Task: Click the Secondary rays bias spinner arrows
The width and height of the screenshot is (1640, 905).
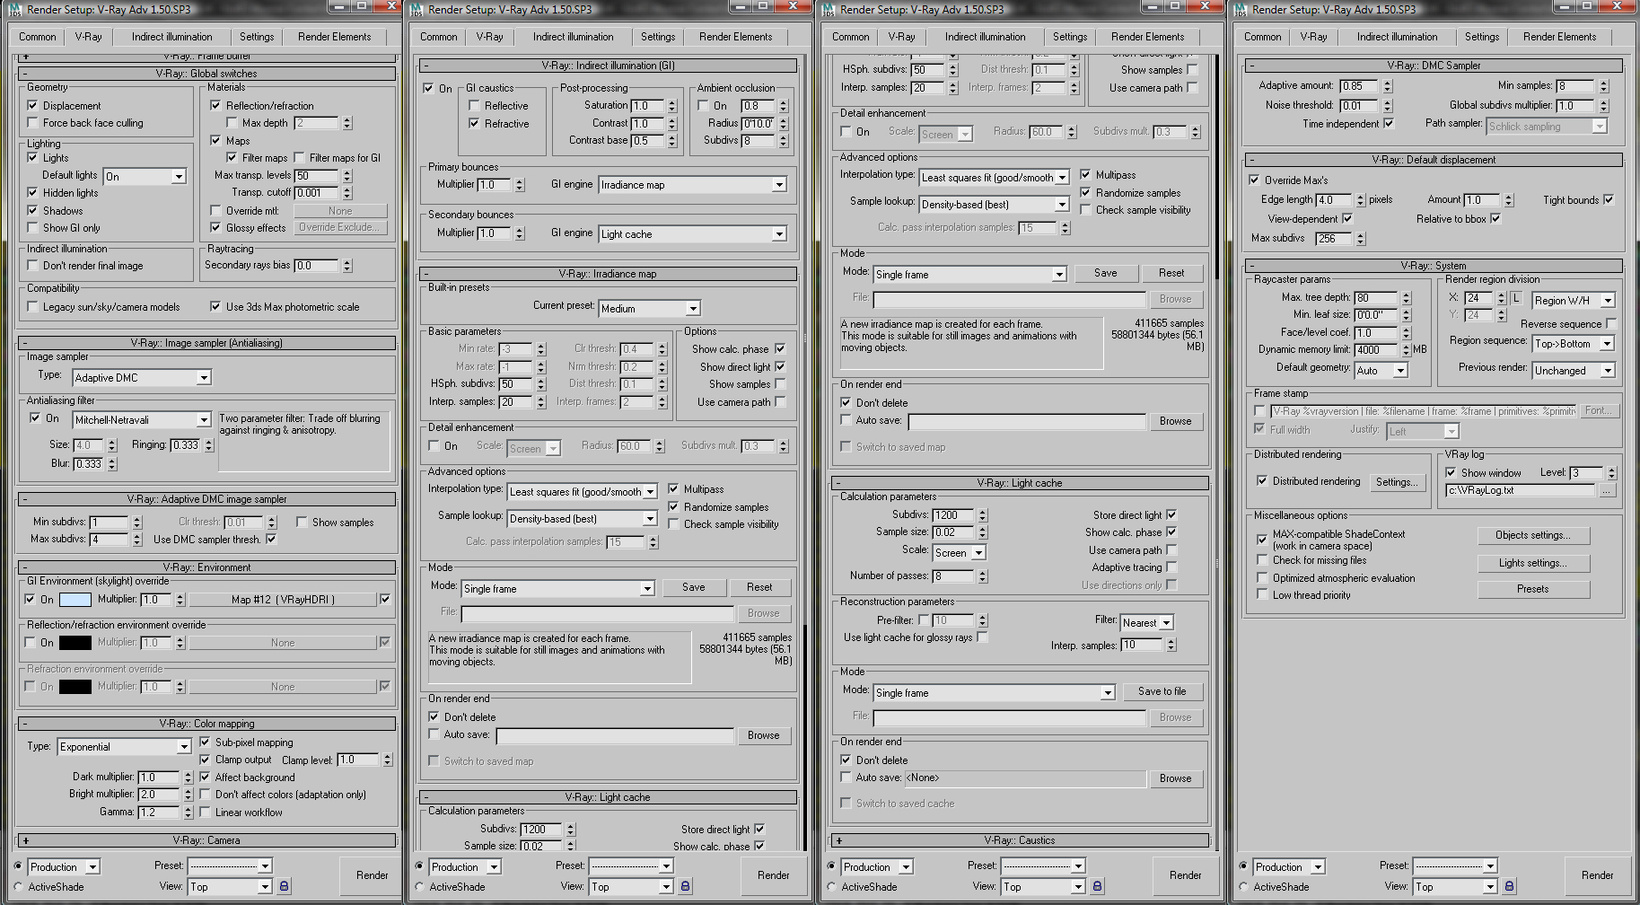Action: [347, 266]
